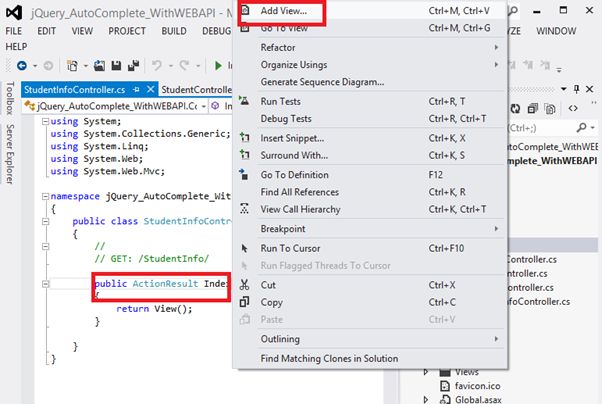Click the Solution Explorer Show All Files icon
Screen dimensions: 602x404
click(x=550, y=109)
